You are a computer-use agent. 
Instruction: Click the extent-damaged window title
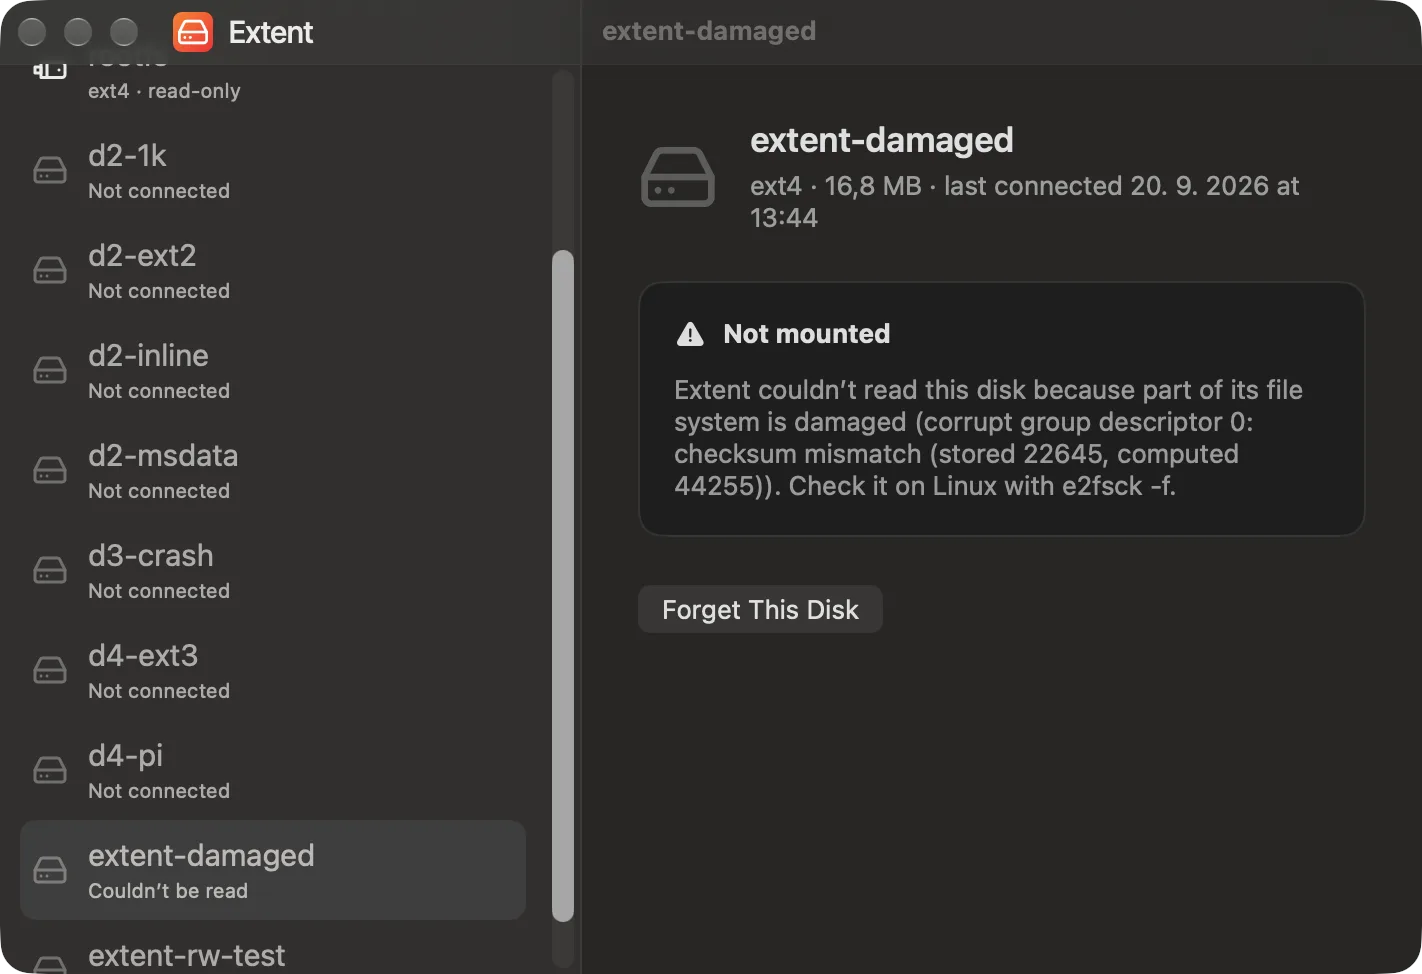coord(709,31)
